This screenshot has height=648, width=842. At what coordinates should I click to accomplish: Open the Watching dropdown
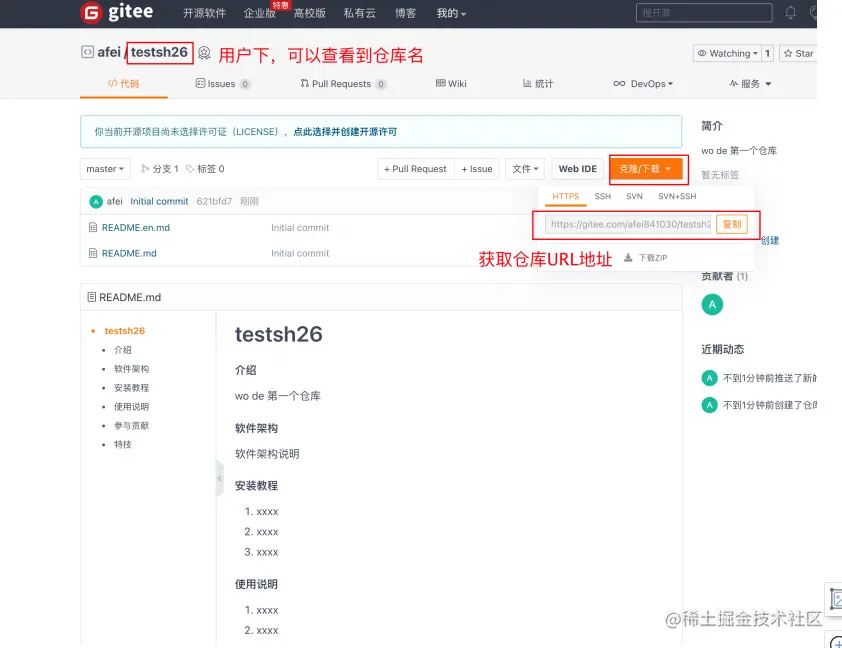tap(727, 53)
